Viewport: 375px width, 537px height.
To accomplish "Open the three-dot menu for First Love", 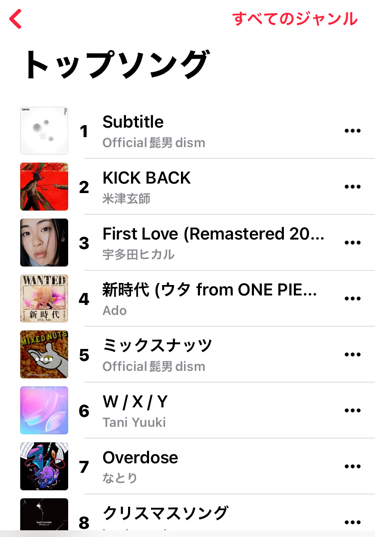I will point(352,242).
